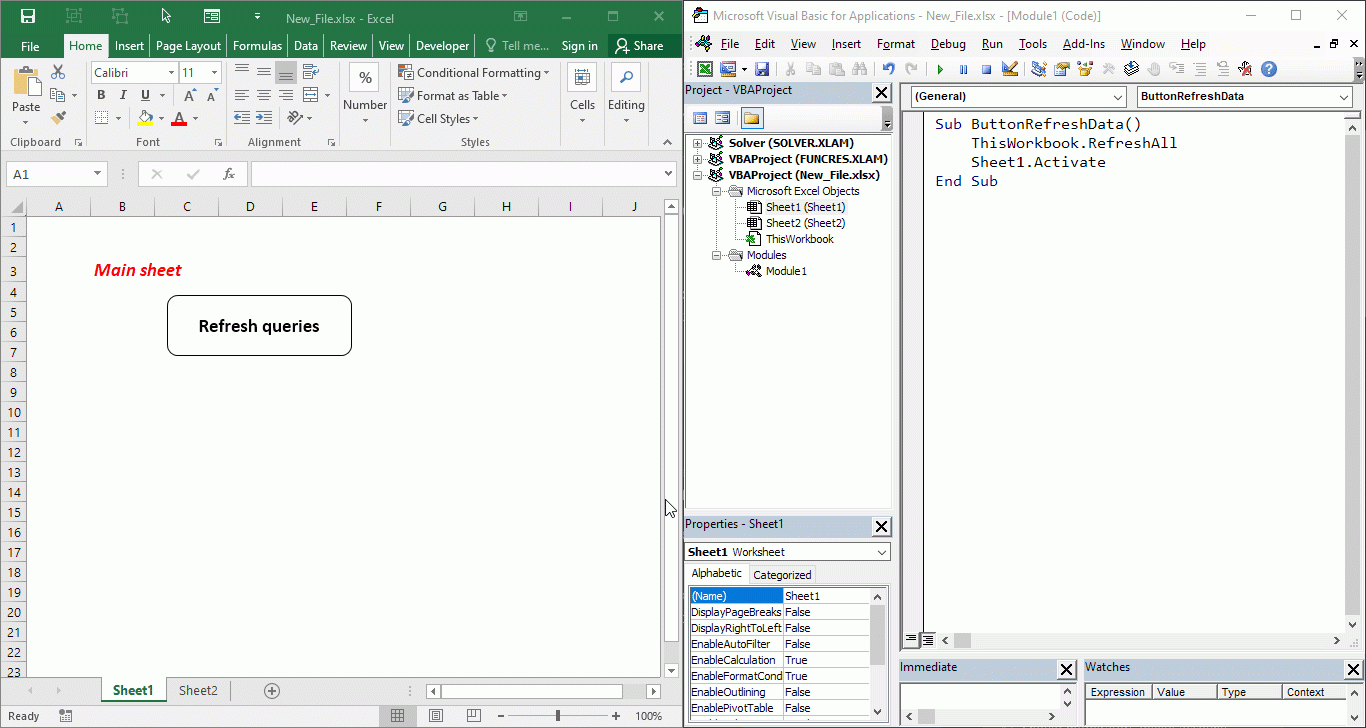
Task: Toggle Folders view in Project pane
Action: (751, 118)
